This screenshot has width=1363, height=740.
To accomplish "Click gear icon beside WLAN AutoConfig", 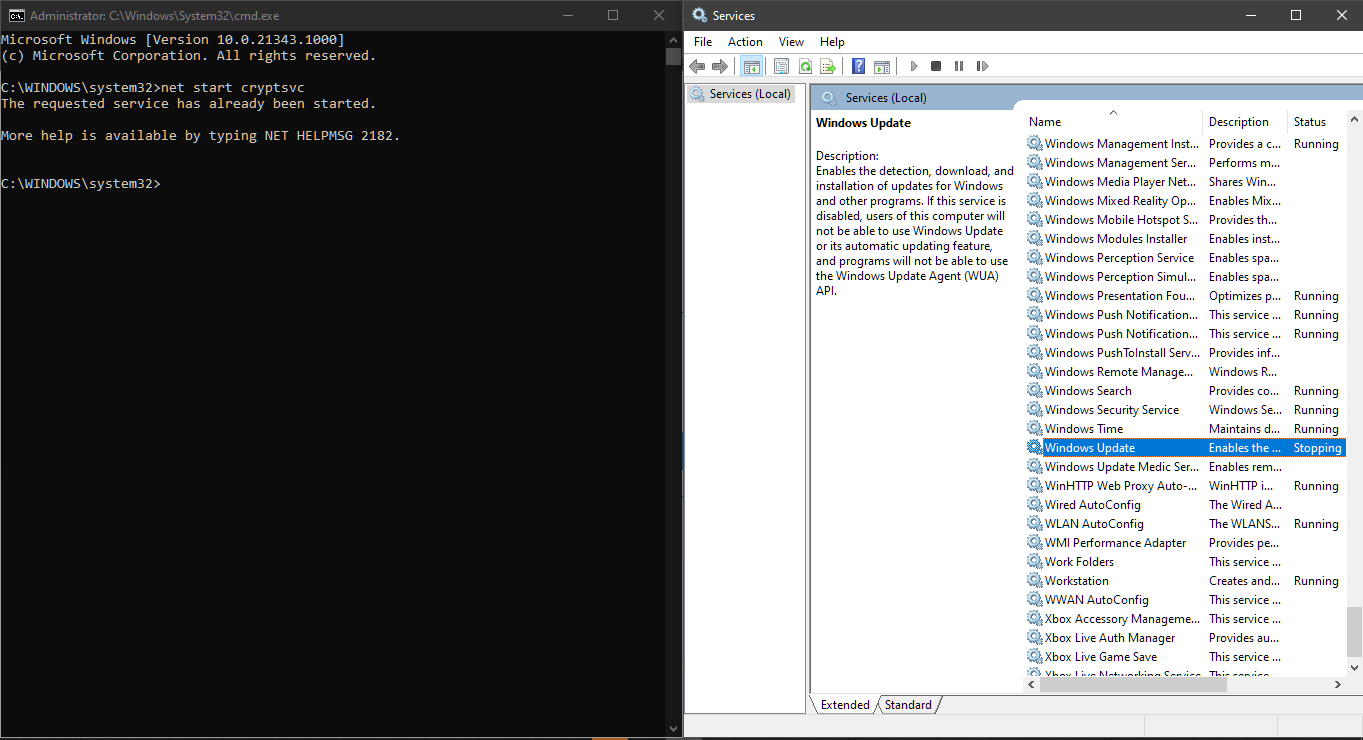I will pos(1034,524).
